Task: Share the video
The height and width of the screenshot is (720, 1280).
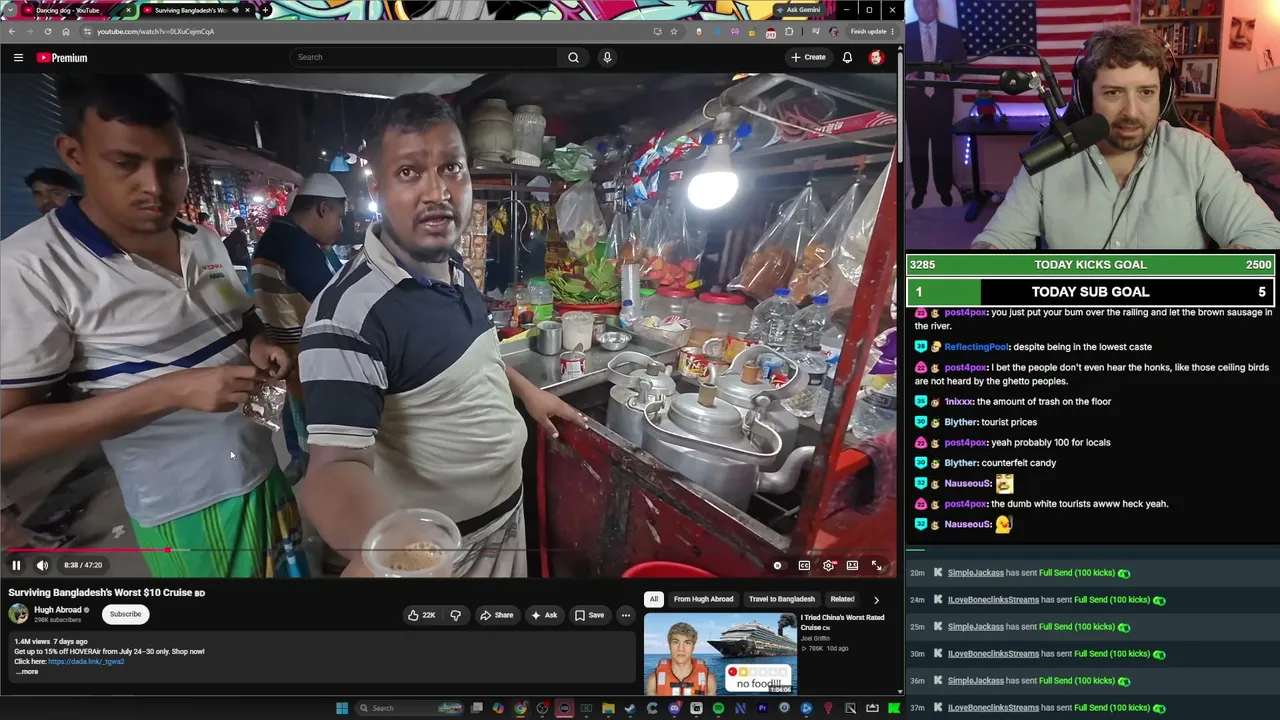Action: pos(496,615)
